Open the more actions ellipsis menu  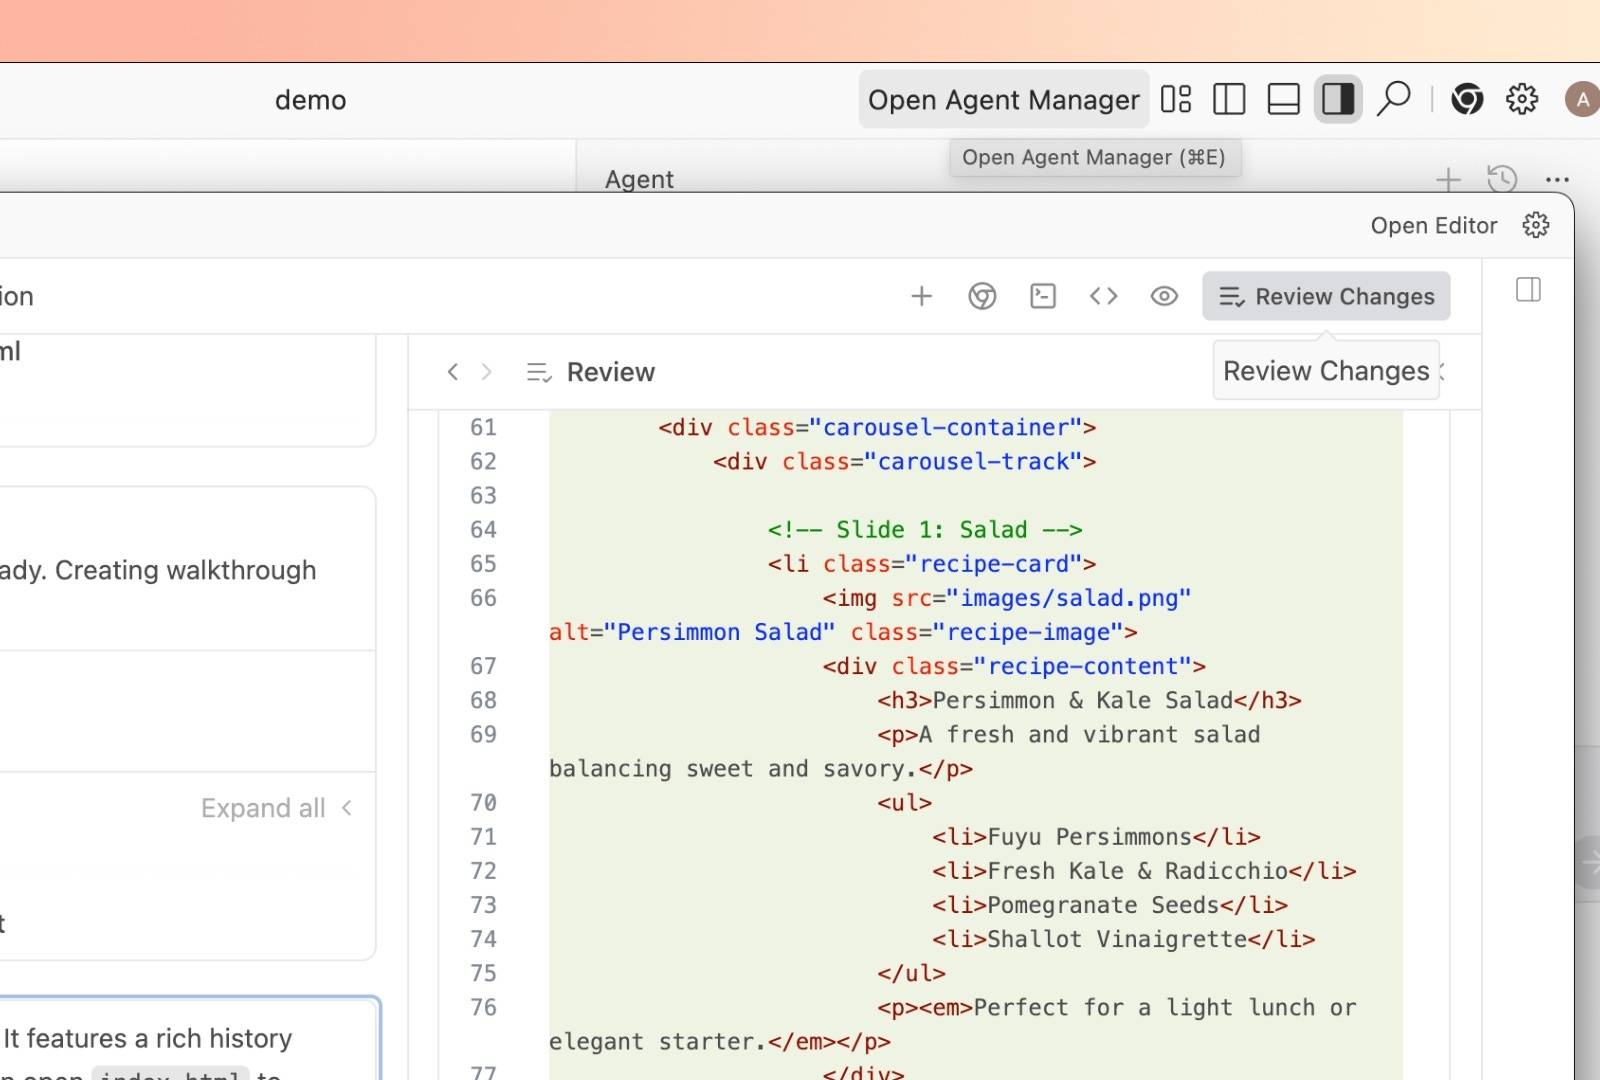click(1557, 180)
